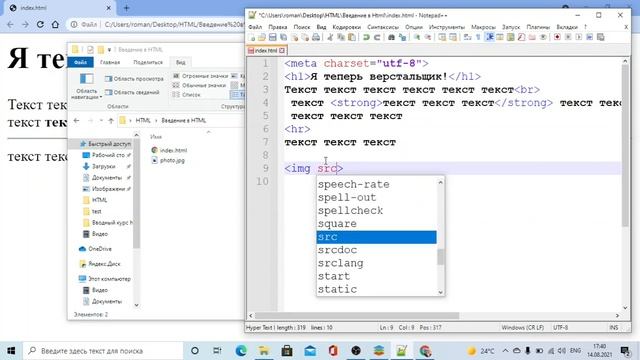
Task: Open the Поиск menu in Notepad++
Action: point(302,27)
